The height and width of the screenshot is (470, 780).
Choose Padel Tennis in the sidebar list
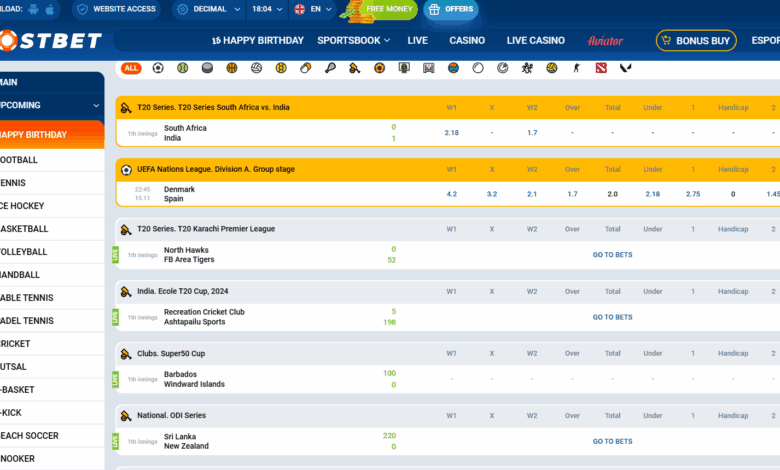[x=52, y=321]
